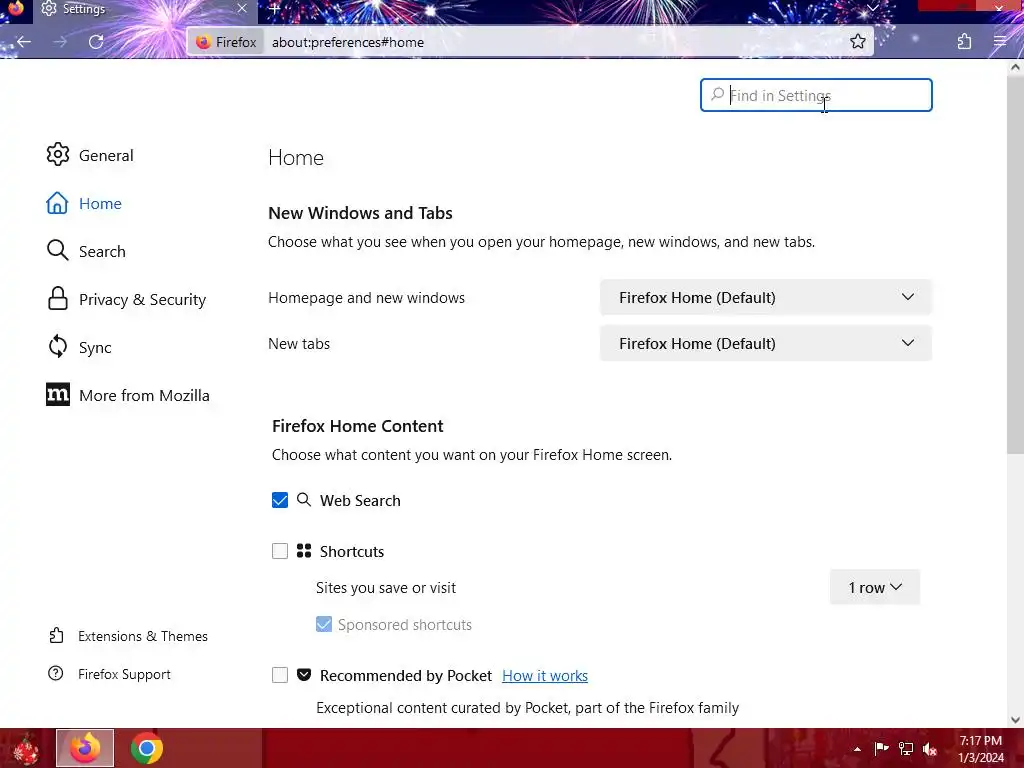
Task: Open Privacy & Security settings
Action: (126, 299)
